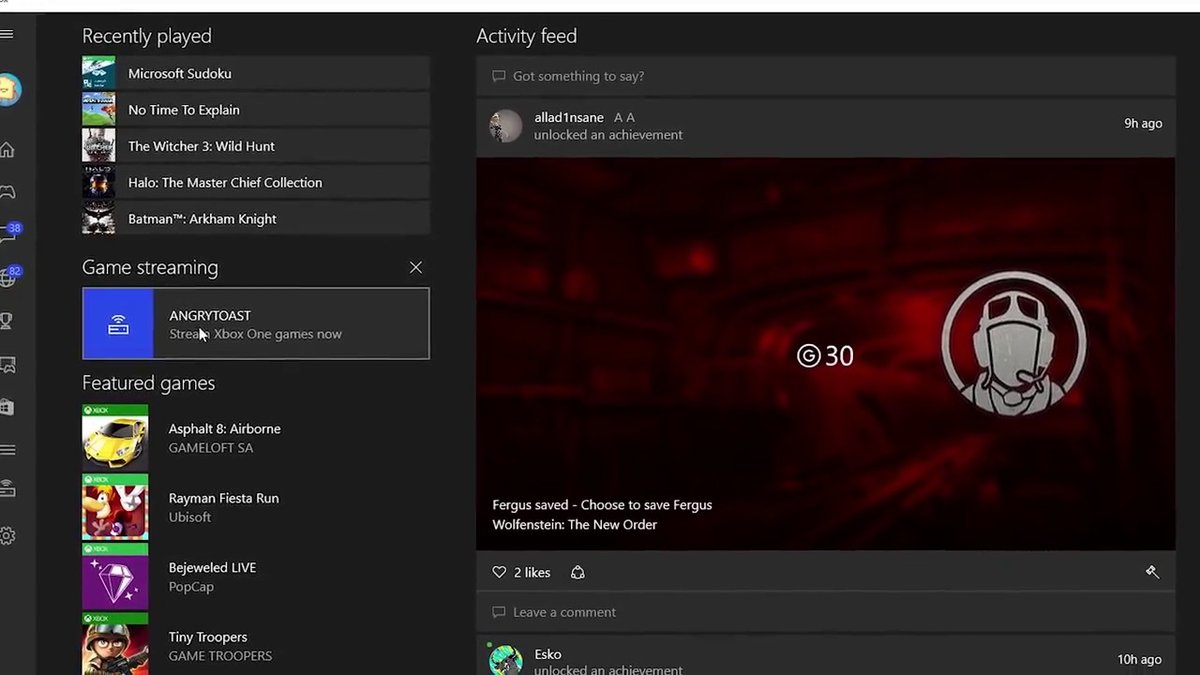The height and width of the screenshot is (675, 1200).
Task: Click the share icon under the achievement post
Action: point(578,572)
